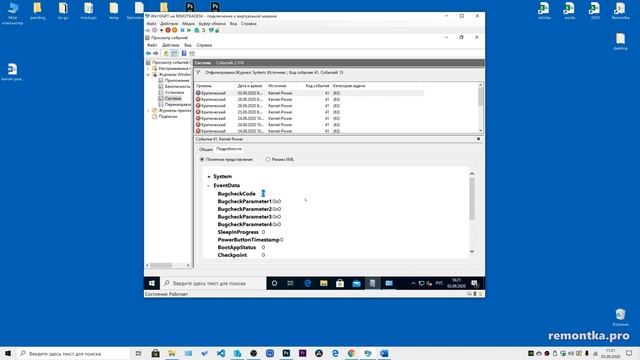
Task: Open the Recycle Bin desktop icon
Action: pos(620,317)
